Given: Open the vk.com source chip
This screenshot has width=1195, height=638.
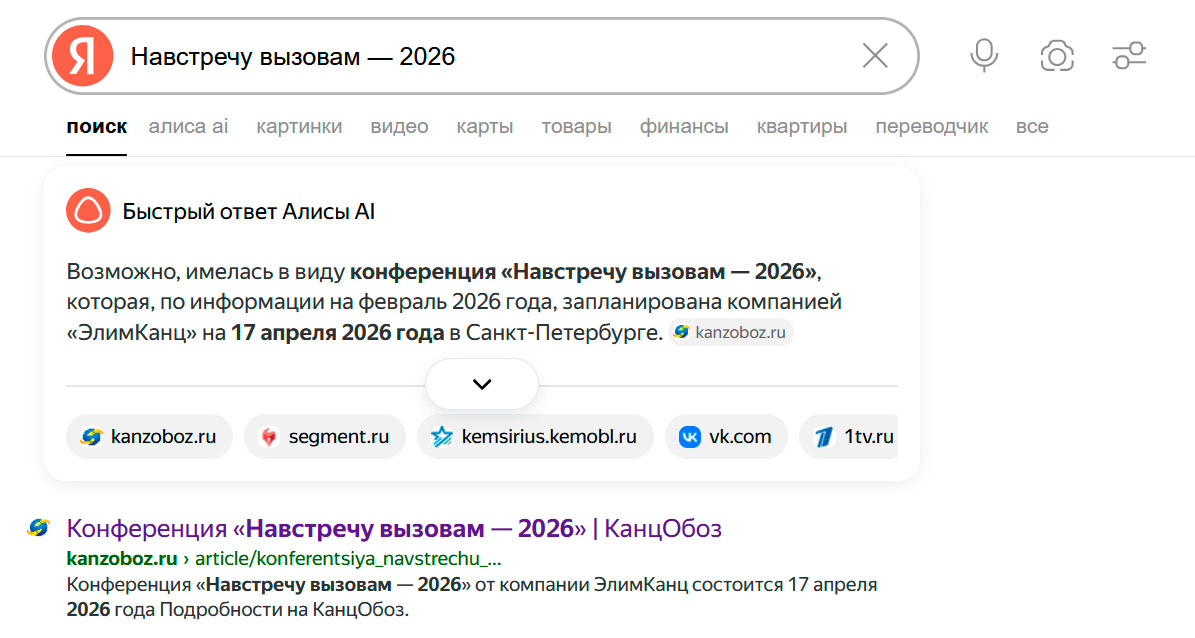Looking at the screenshot, I should pos(726,437).
